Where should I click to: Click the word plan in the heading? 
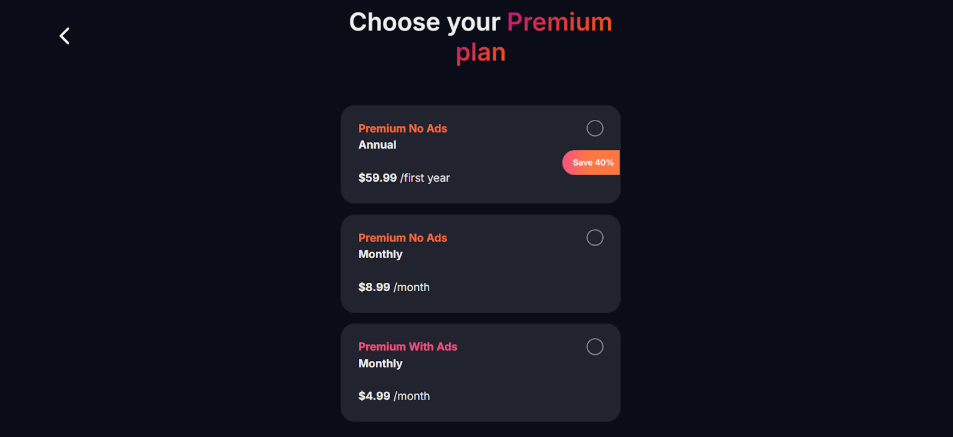[481, 53]
